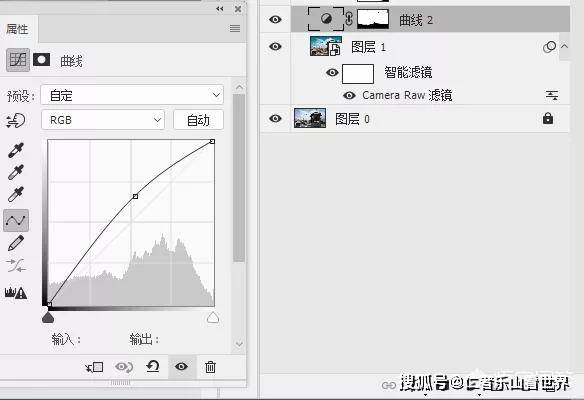Close the Properties panel

click(x=238, y=9)
